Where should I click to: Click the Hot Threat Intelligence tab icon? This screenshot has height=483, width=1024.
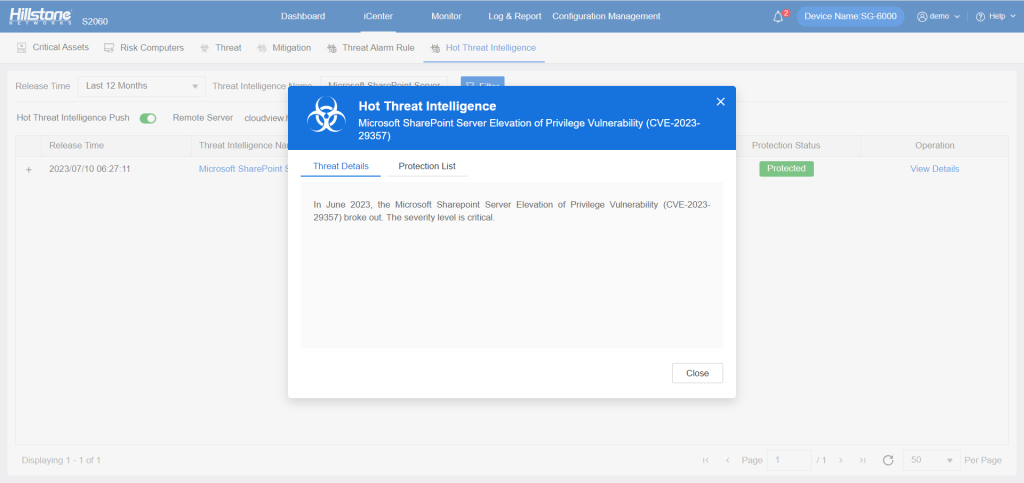436,48
